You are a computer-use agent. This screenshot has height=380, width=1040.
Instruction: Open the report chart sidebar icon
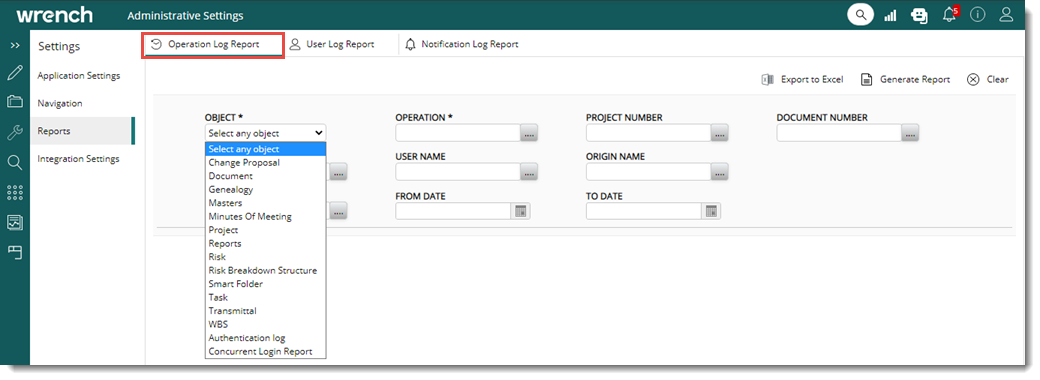pyautogui.click(x=15, y=222)
